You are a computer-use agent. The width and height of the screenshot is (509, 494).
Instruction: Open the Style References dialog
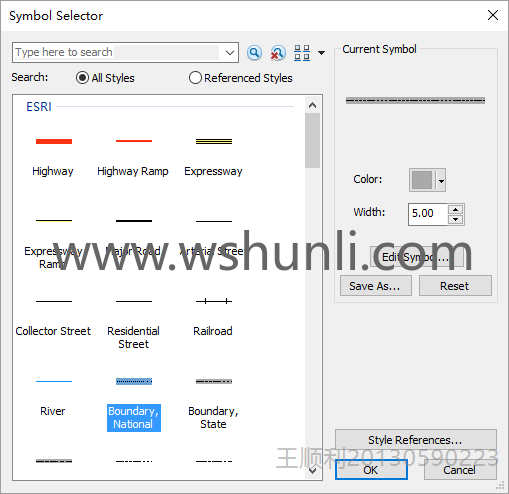416,440
